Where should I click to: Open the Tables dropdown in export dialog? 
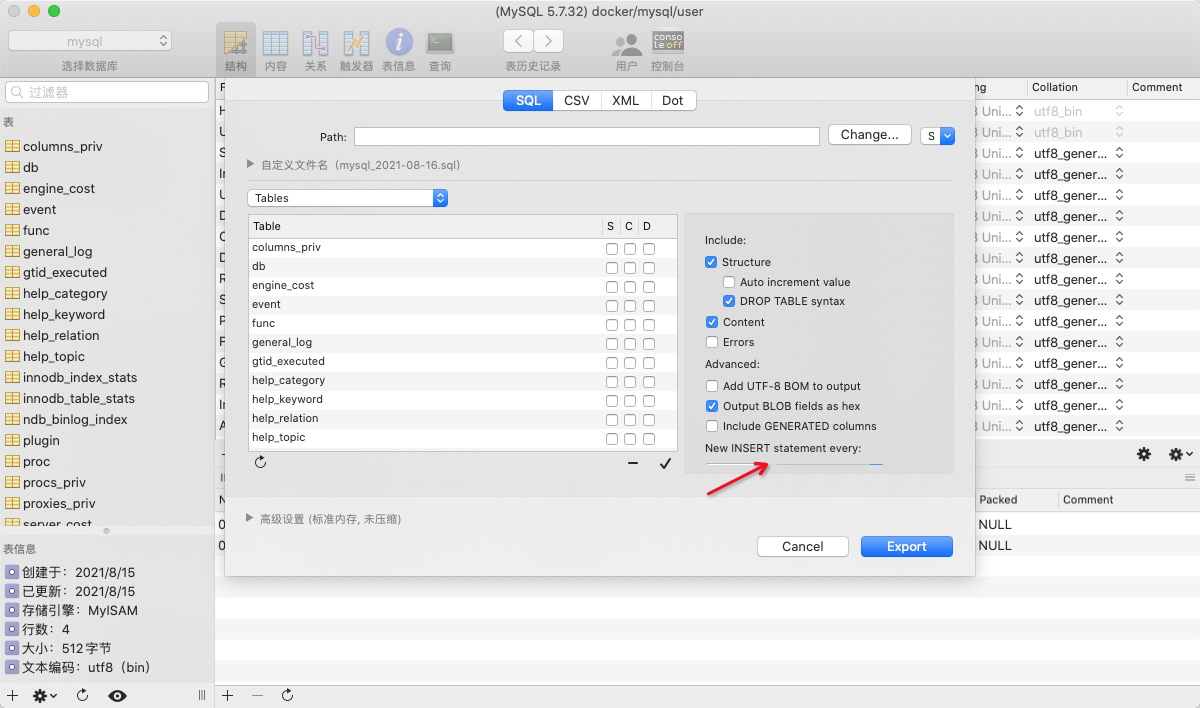(x=347, y=197)
